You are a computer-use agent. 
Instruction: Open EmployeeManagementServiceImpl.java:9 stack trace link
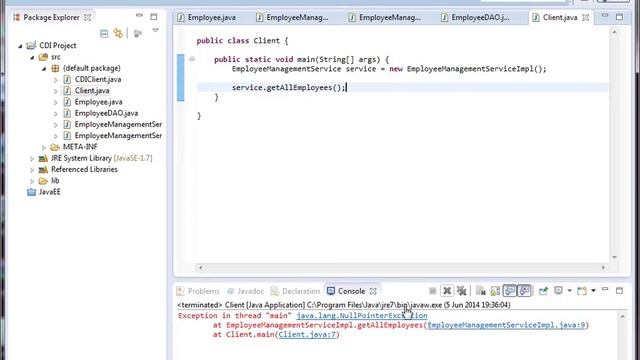(x=506, y=325)
